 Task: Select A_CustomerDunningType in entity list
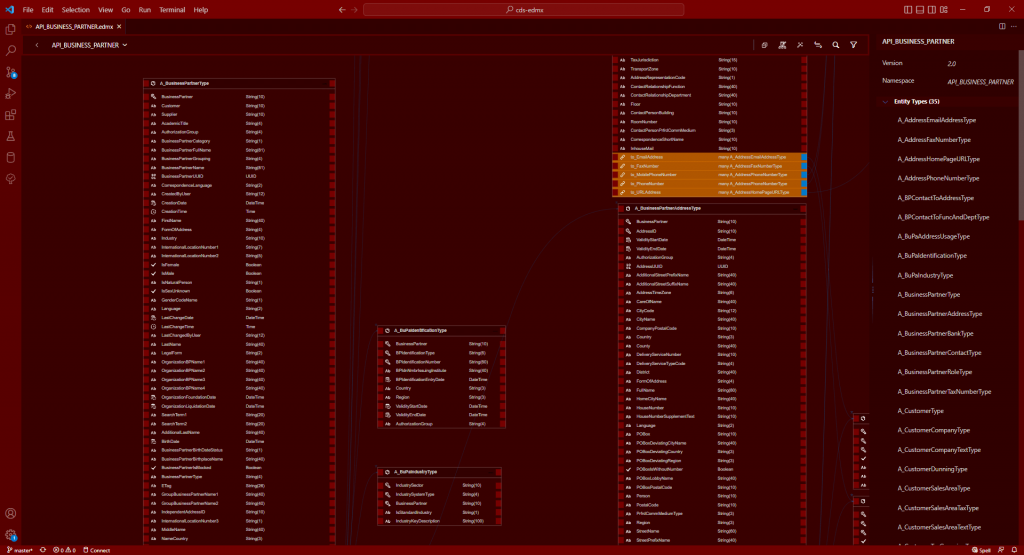click(x=932, y=469)
